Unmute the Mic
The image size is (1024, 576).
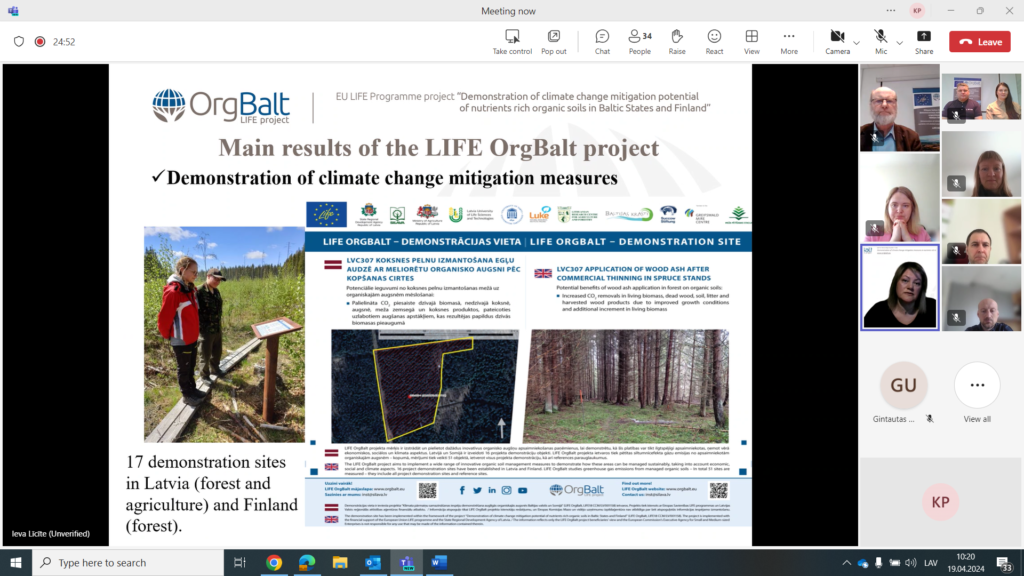pyautogui.click(x=881, y=42)
